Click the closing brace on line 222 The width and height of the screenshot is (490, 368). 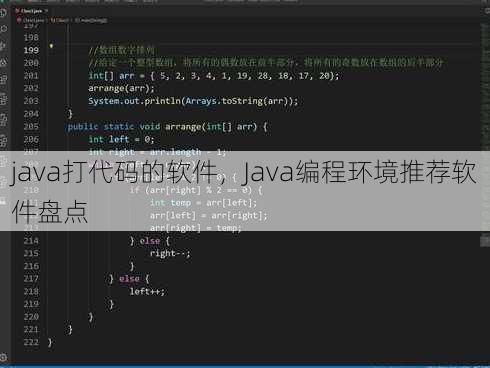(x=50, y=342)
